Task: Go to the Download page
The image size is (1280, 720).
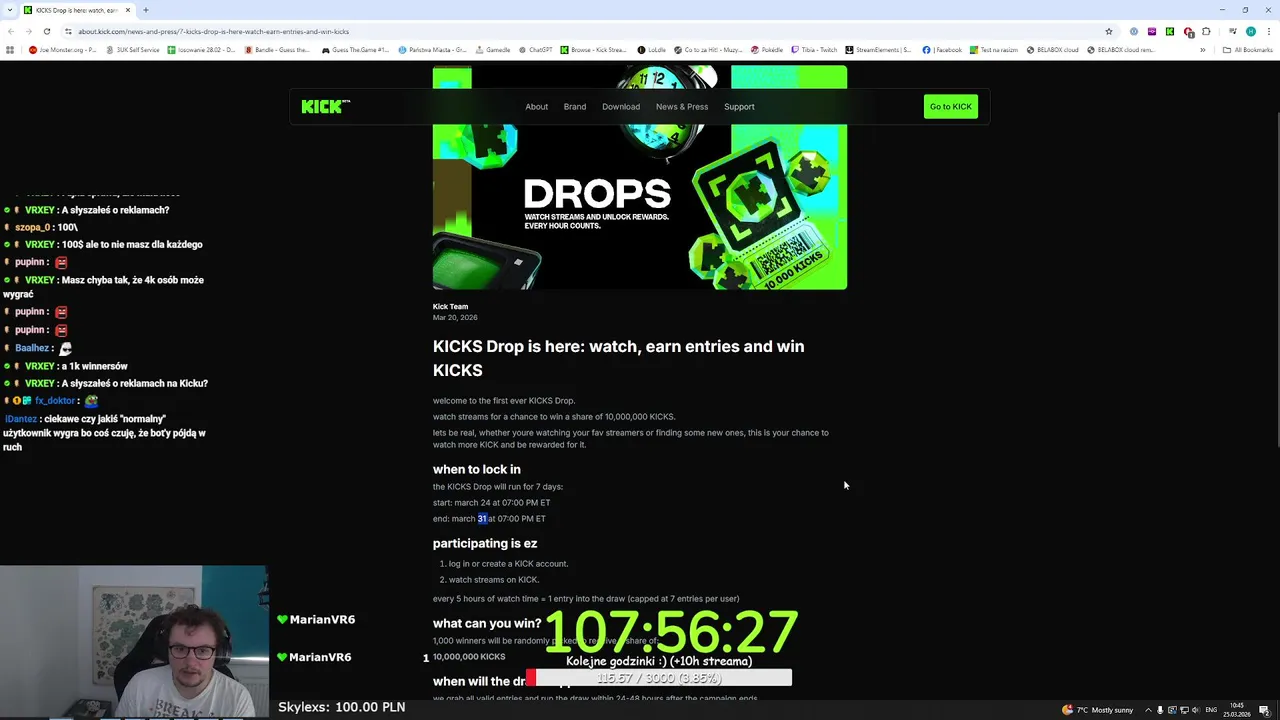Action: coord(620,107)
